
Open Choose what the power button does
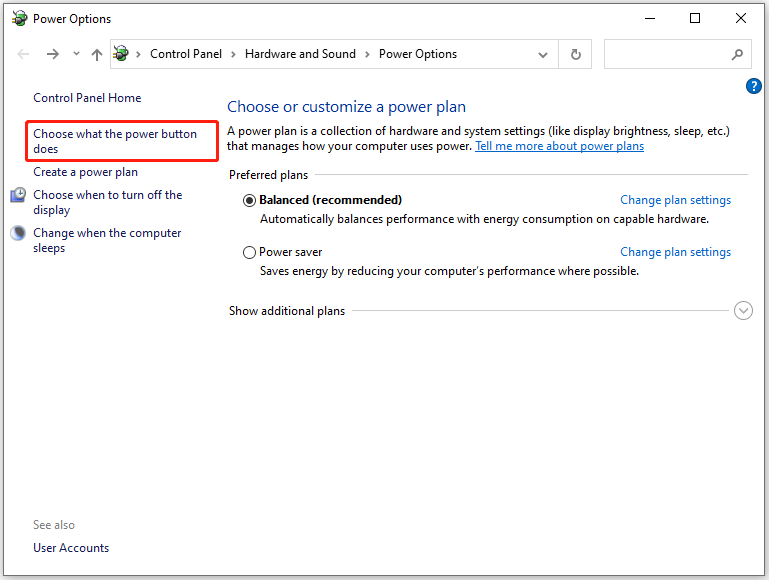[x=115, y=141]
